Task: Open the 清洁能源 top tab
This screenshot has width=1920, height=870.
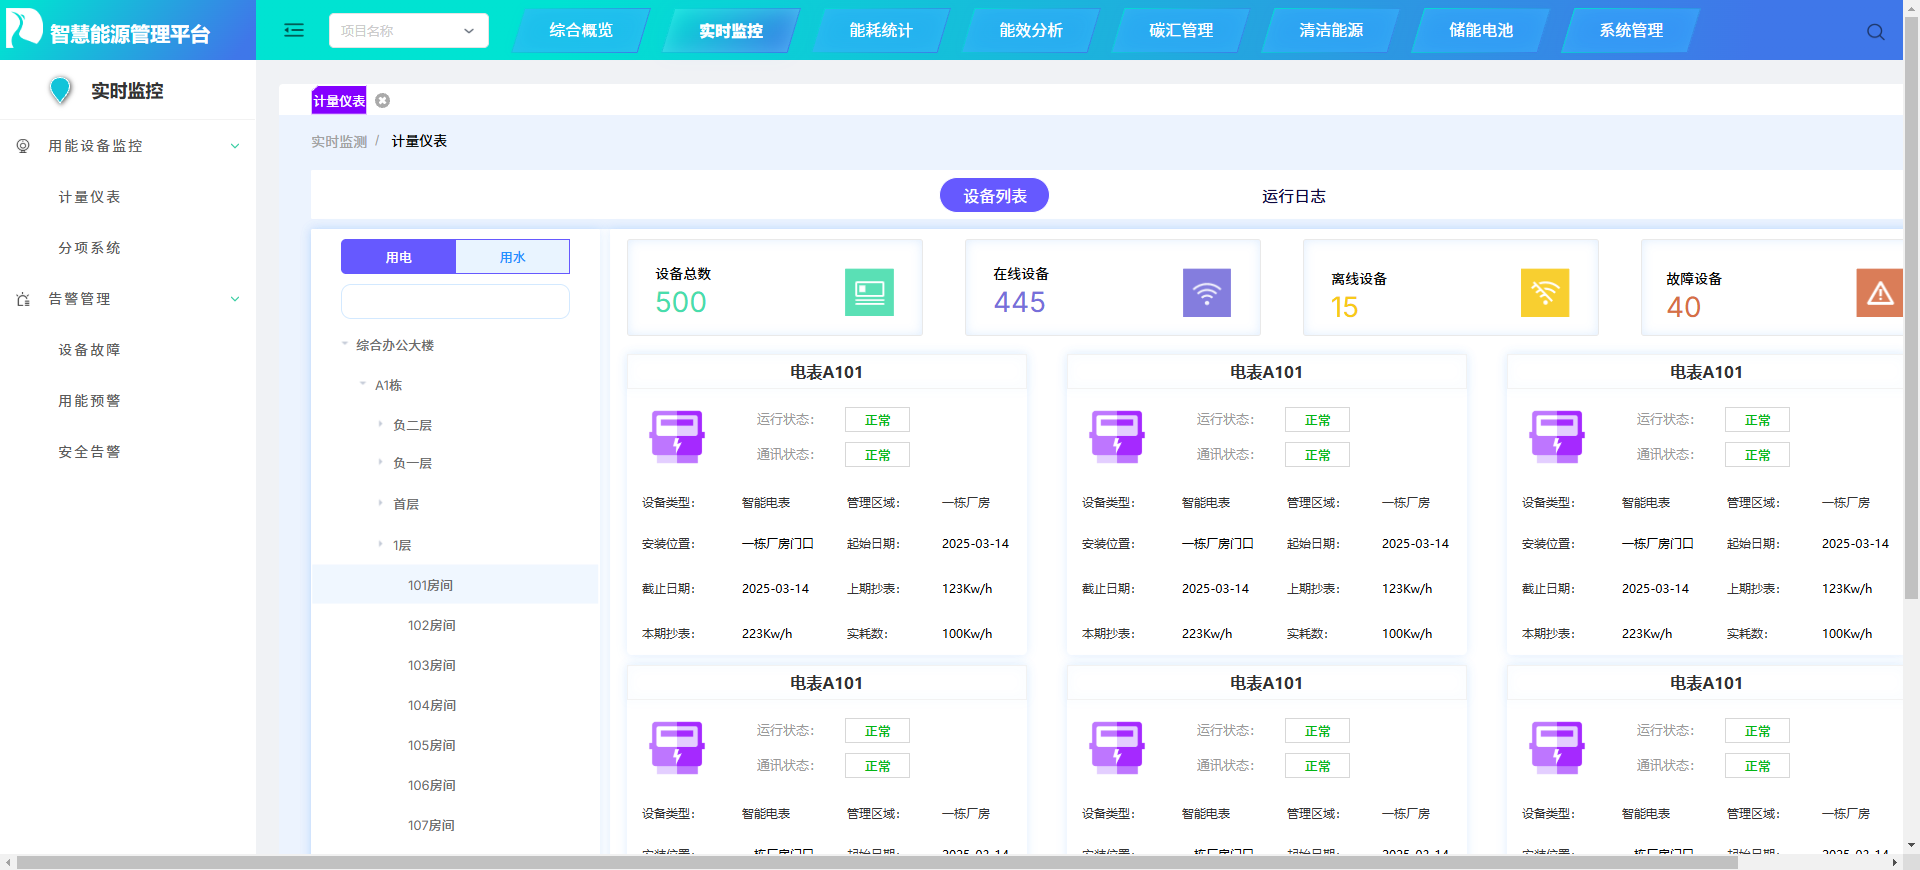Action: tap(1331, 30)
